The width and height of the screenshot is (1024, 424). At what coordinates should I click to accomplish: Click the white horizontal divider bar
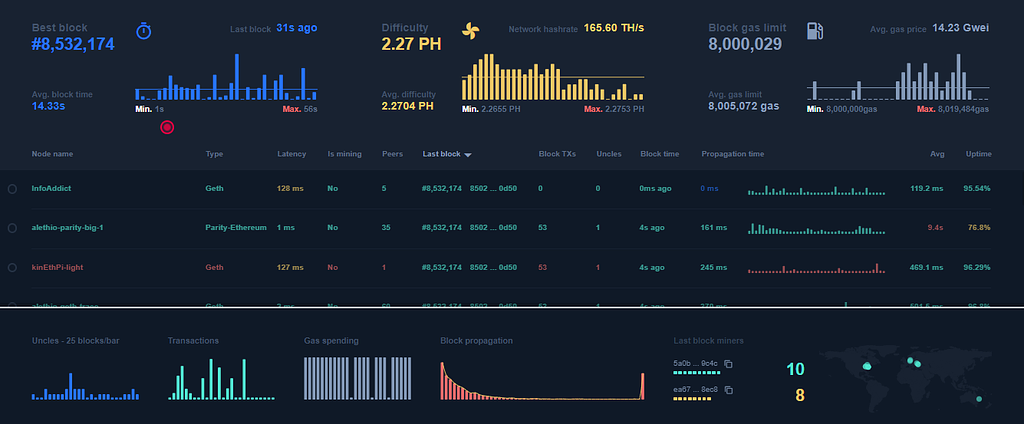click(x=512, y=306)
